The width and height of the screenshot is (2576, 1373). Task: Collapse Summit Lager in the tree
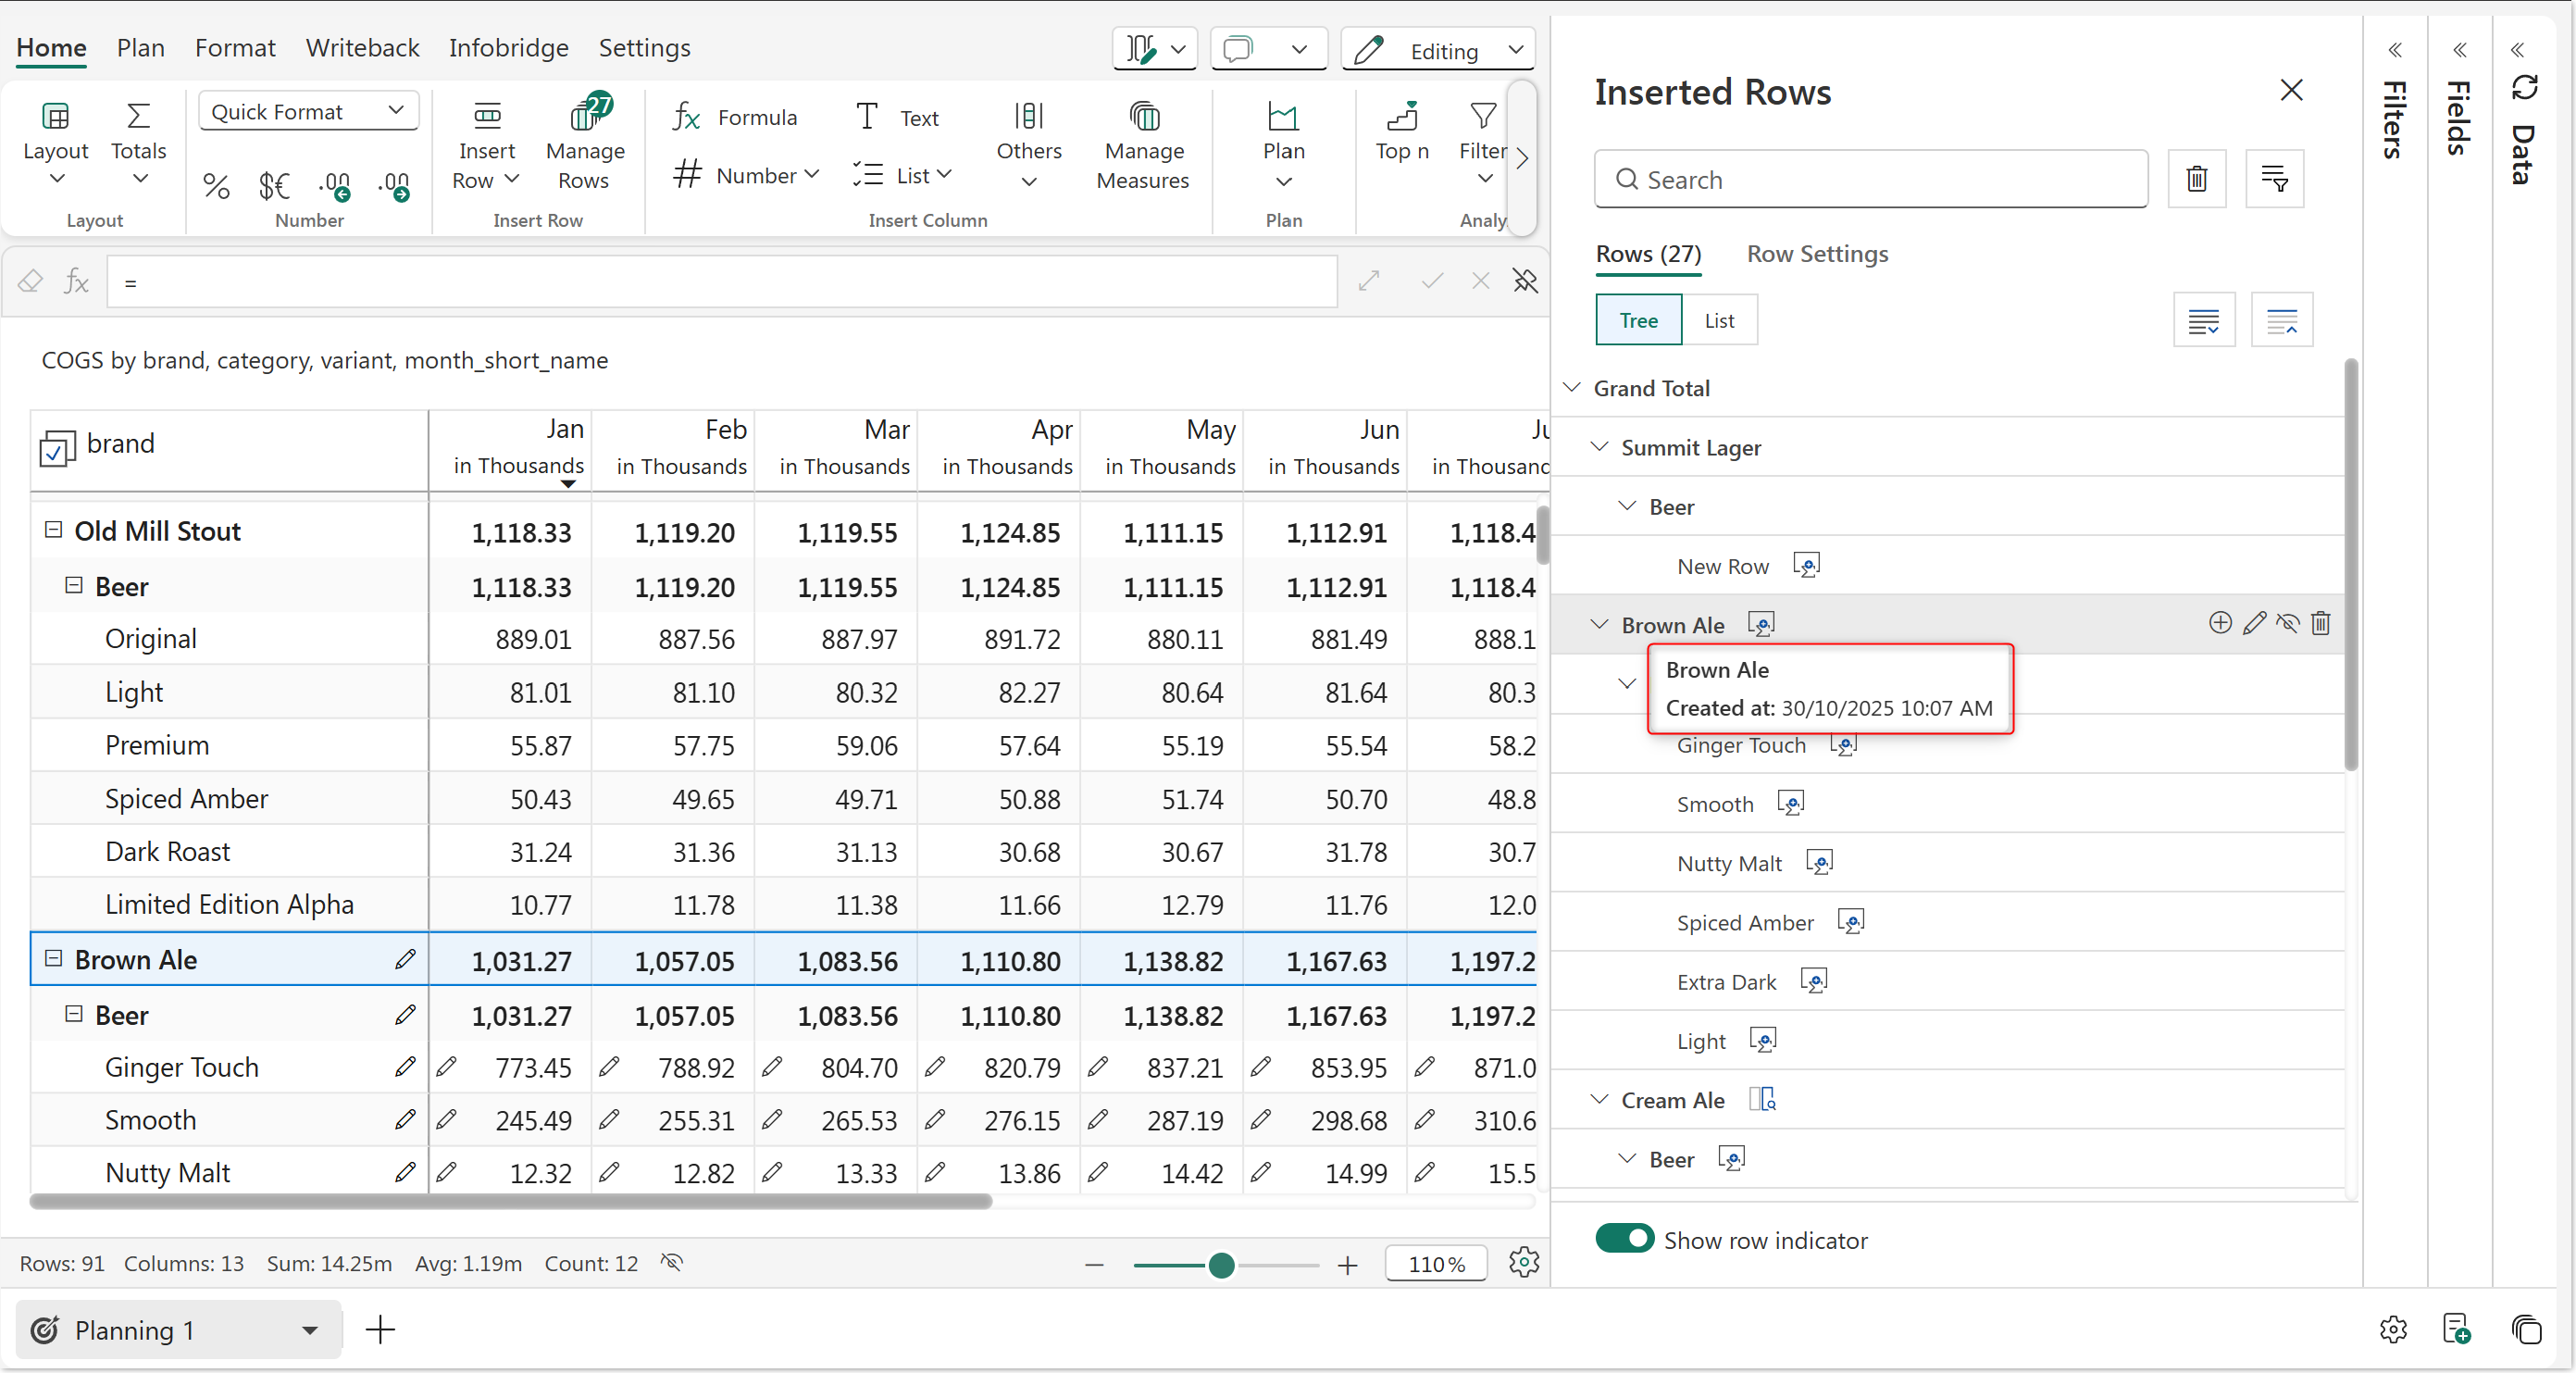[1600, 447]
